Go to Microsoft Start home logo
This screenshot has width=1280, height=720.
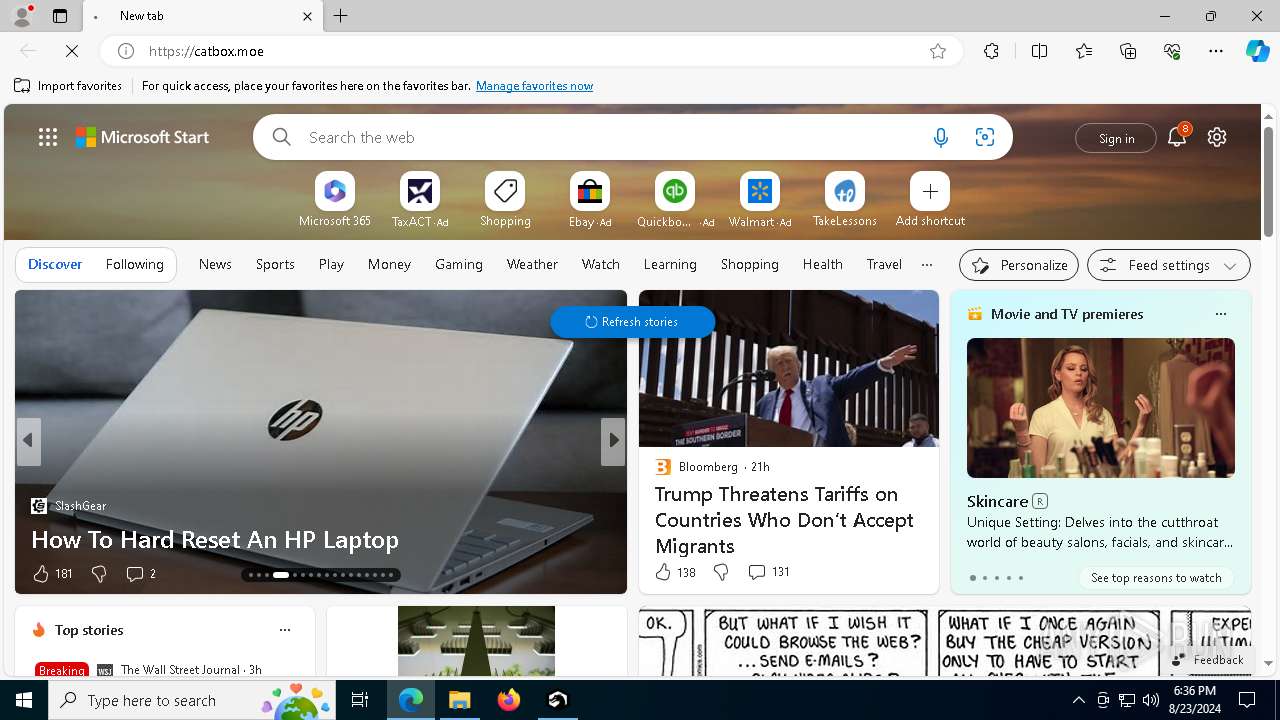[143, 137]
